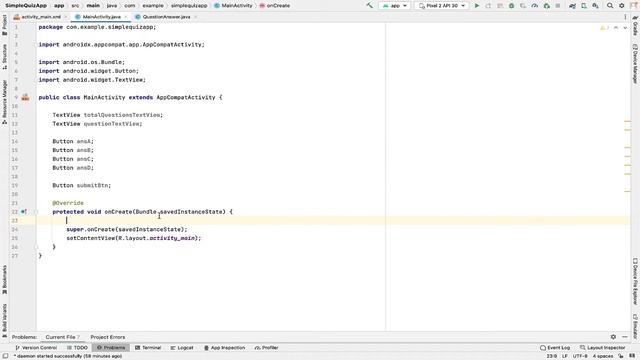Open the Pixel 2 API 30 device dropdown
This screenshot has width=640, height=360.
[442, 6]
